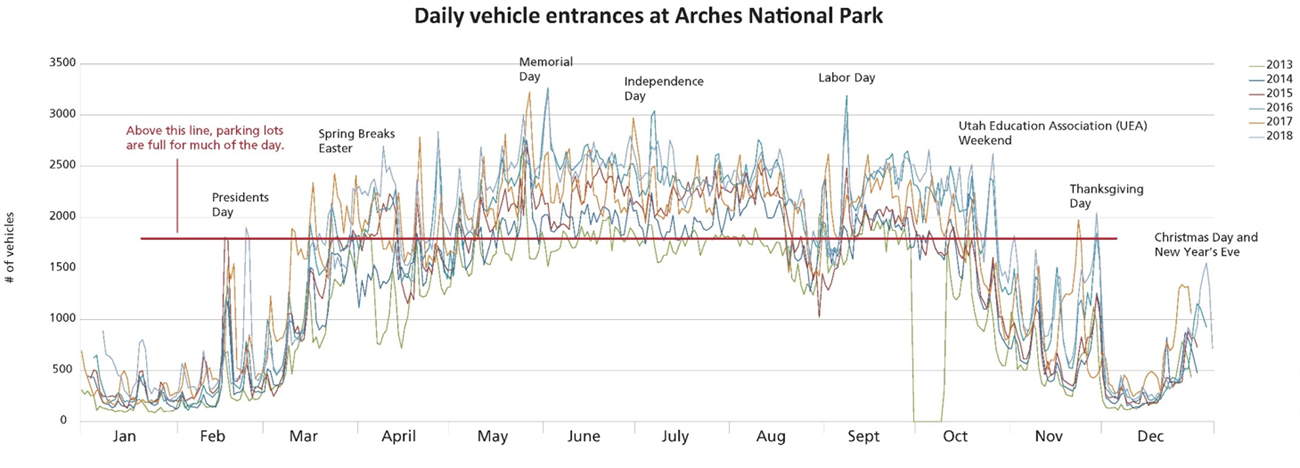1300x468 pixels.
Task: Click the 'Christmas Day and New Year's Eve' label
Action: tap(1206, 245)
